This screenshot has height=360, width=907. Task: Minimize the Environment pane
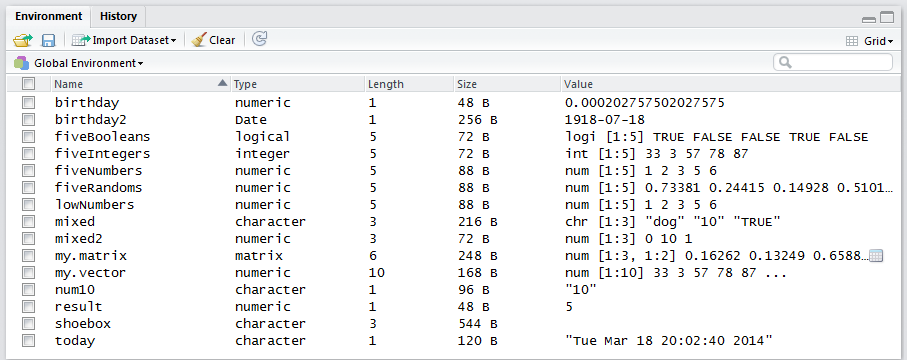click(868, 19)
